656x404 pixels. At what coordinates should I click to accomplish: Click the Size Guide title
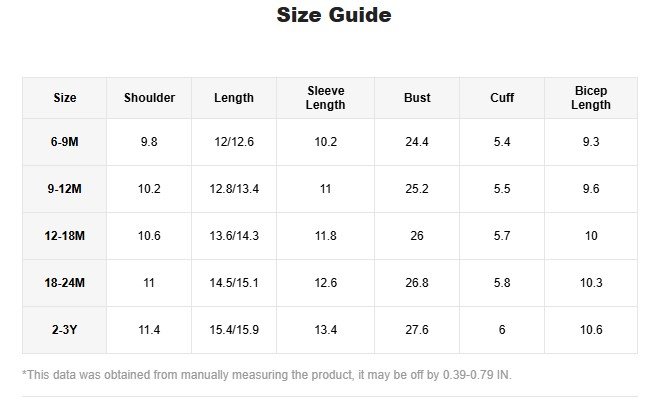tap(333, 16)
